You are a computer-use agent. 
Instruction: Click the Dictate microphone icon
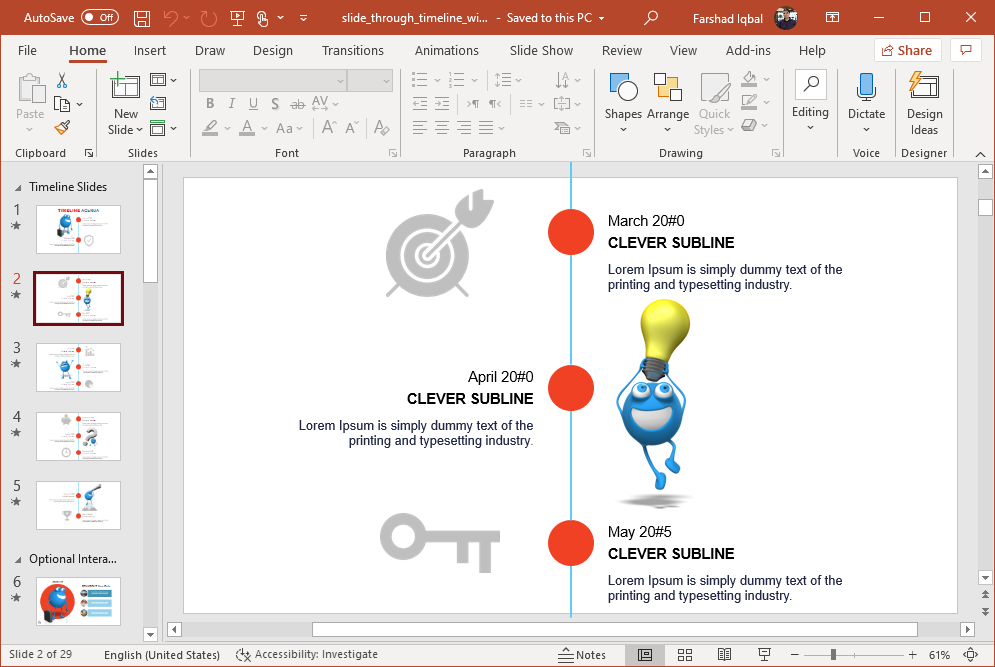pyautogui.click(x=866, y=87)
